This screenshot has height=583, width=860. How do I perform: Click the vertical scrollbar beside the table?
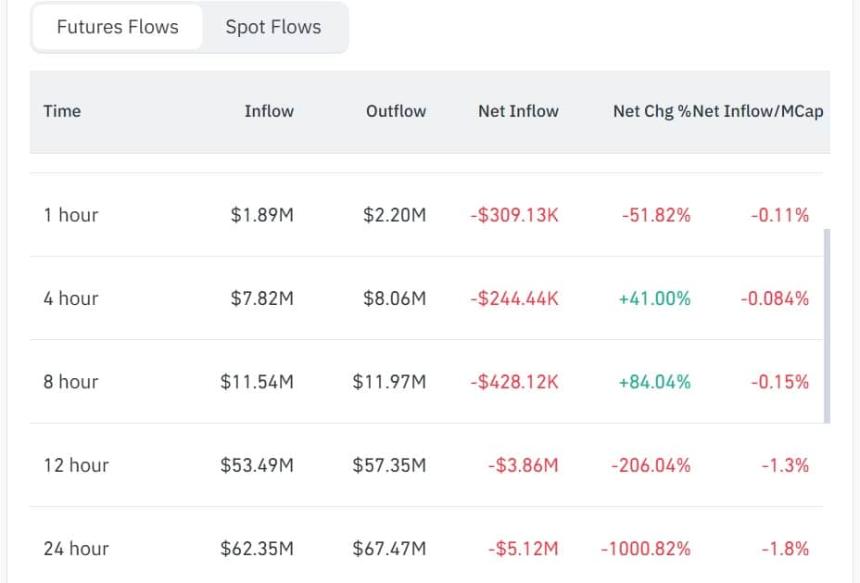click(x=827, y=326)
